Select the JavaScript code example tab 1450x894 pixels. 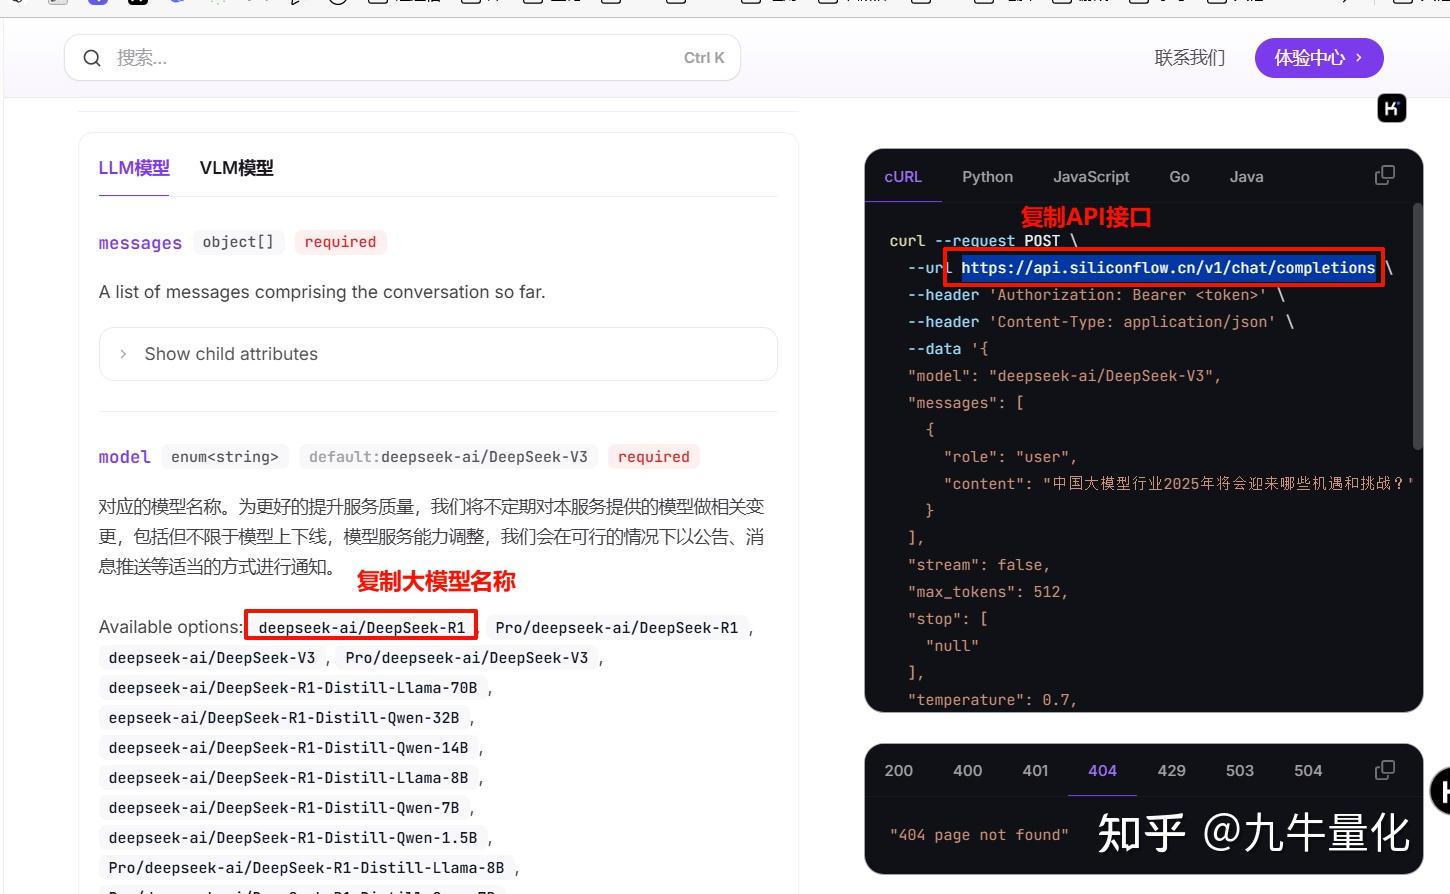[x=1091, y=176]
